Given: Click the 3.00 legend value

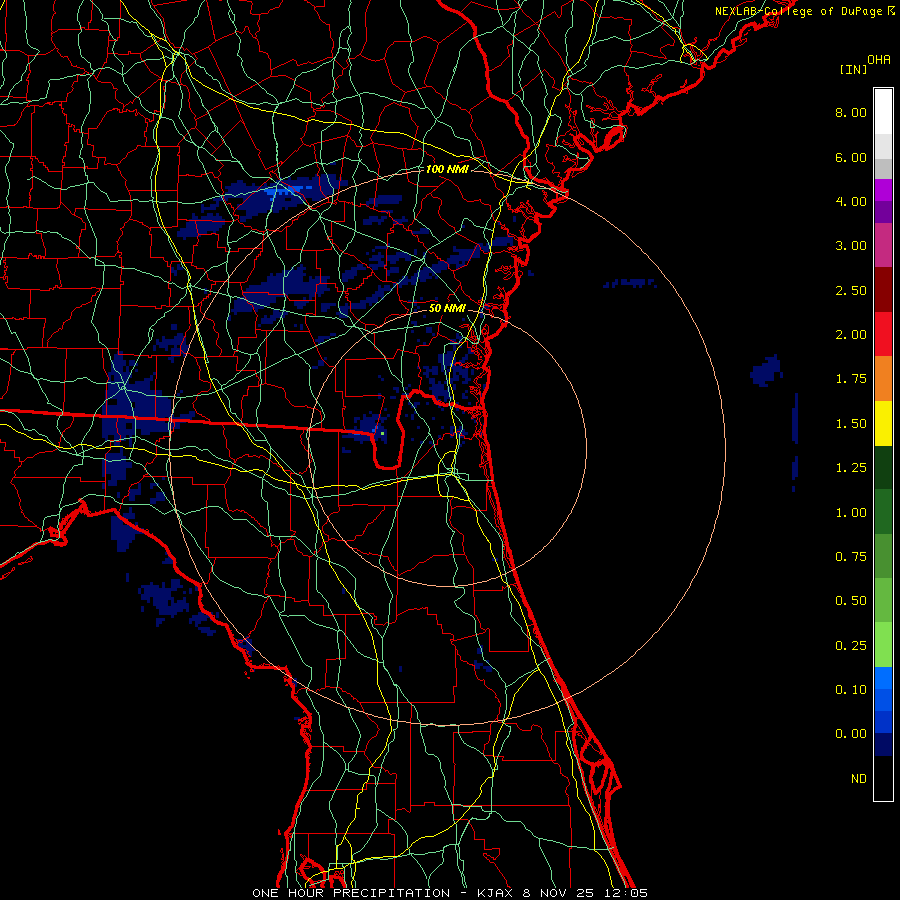Looking at the screenshot, I should pos(851,246).
